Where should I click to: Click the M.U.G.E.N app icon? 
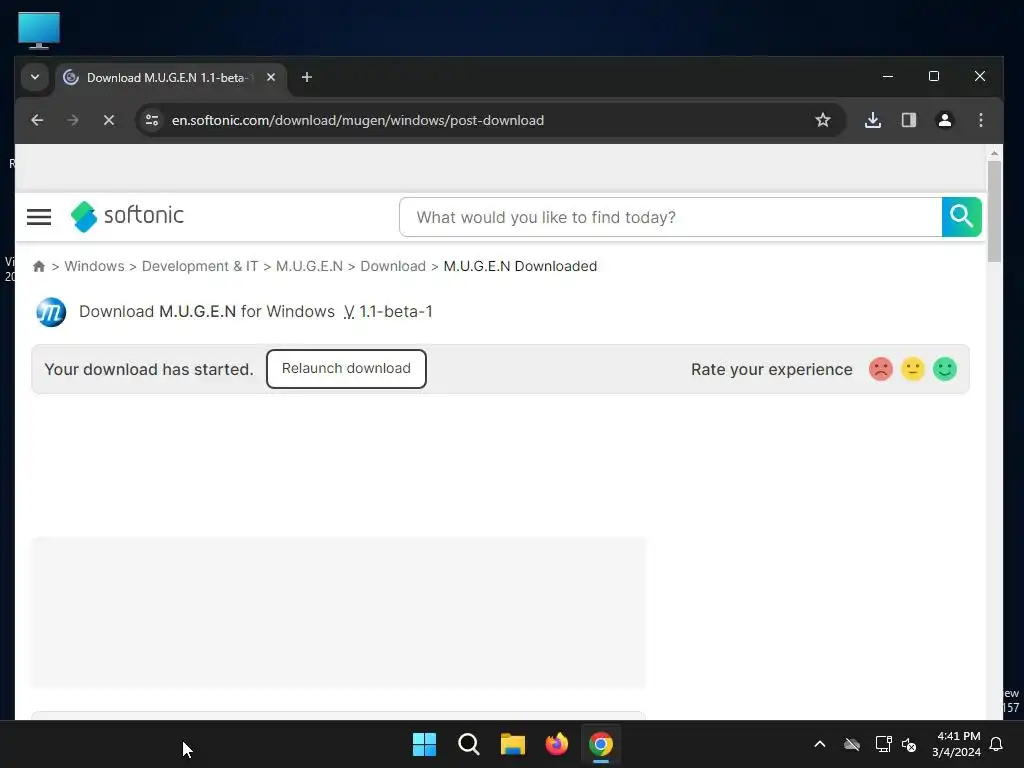pyautogui.click(x=51, y=312)
